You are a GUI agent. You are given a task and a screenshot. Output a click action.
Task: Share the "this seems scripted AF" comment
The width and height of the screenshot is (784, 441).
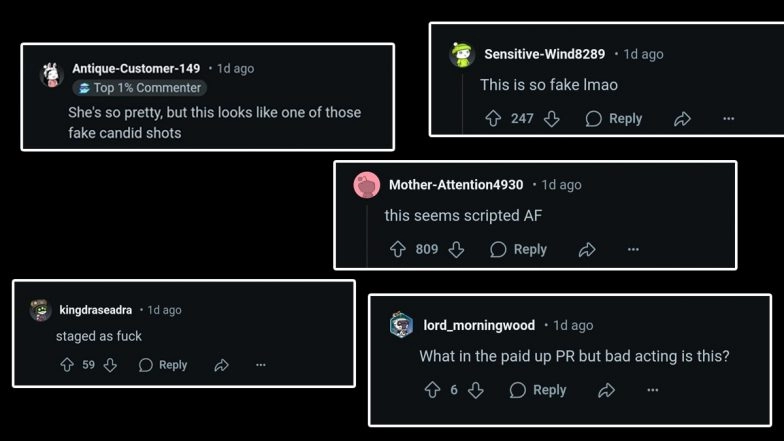coord(587,250)
